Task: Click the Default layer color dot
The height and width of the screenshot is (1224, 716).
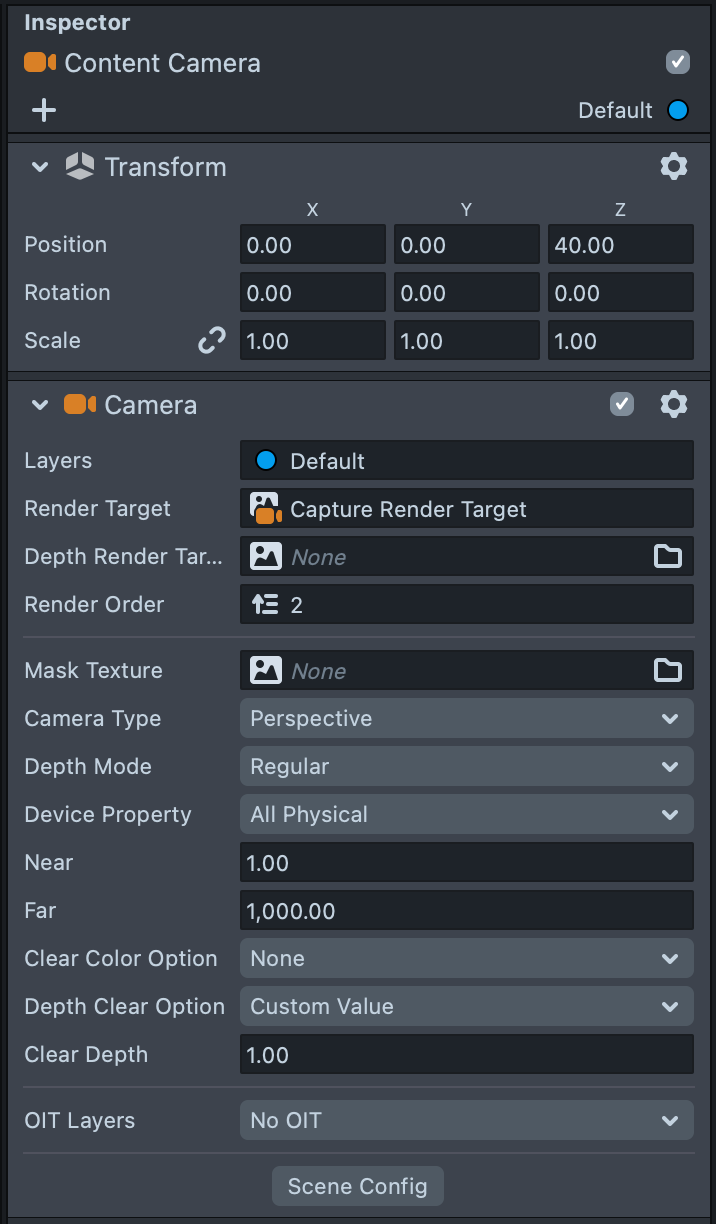Action: click(678, 110)
